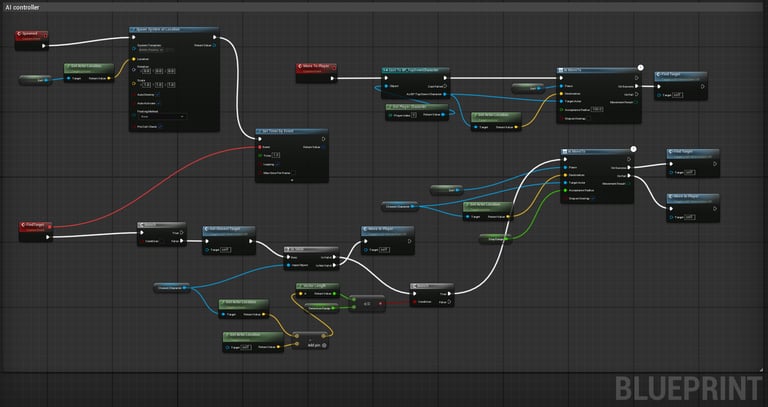The height and width of the screenshot is (407, 768).
Task: Select the AI controller comment title
Action: [x=23, y=7]
